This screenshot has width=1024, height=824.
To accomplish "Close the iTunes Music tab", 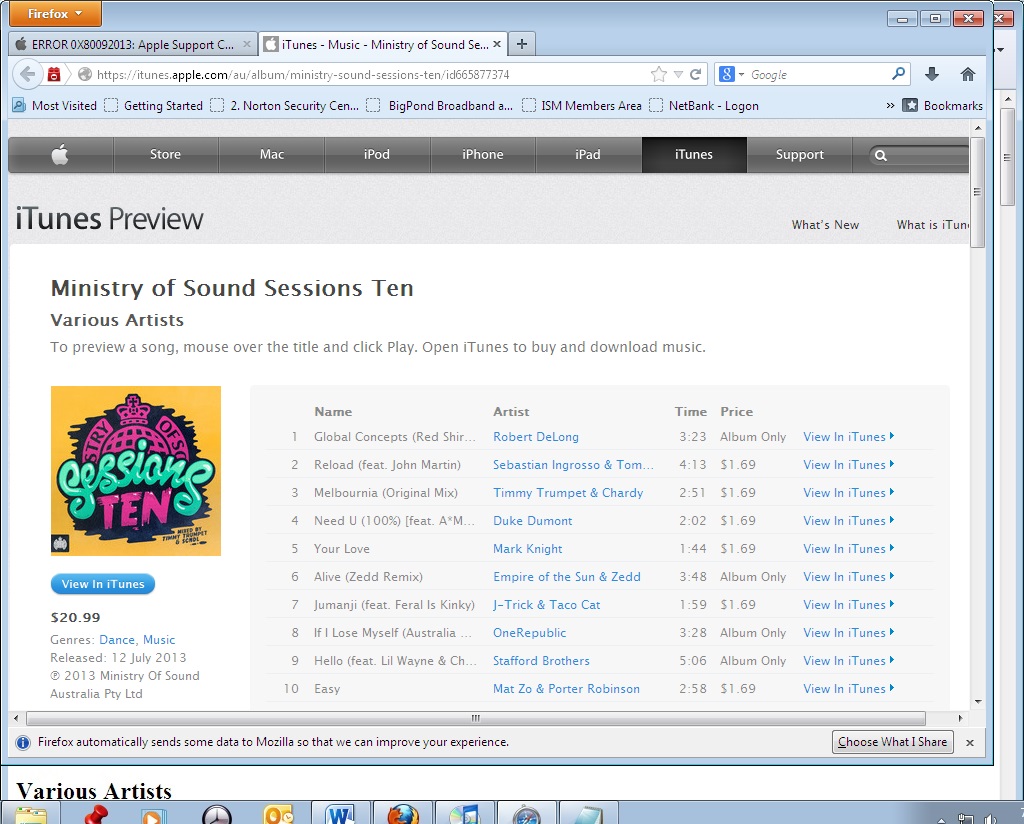I will tap(497, 44).
